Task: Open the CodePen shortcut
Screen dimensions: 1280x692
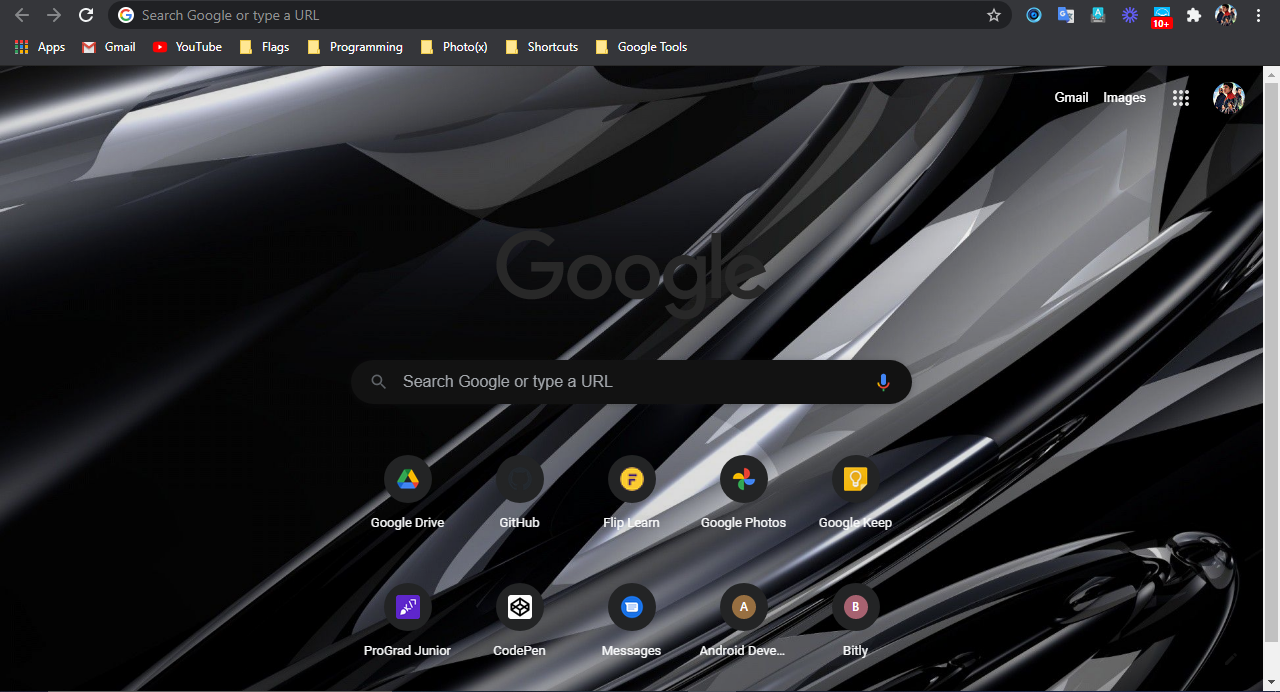Action: [519, 620]
